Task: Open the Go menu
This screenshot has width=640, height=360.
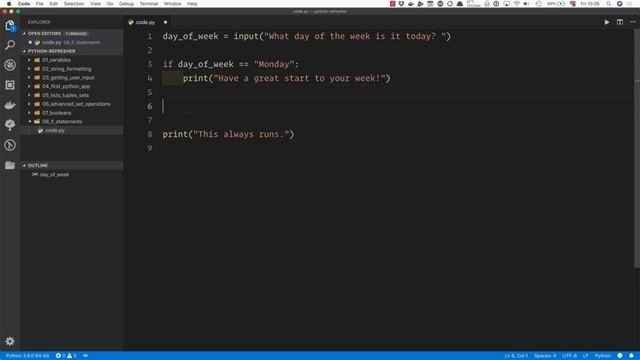Action: pos(110,4)
